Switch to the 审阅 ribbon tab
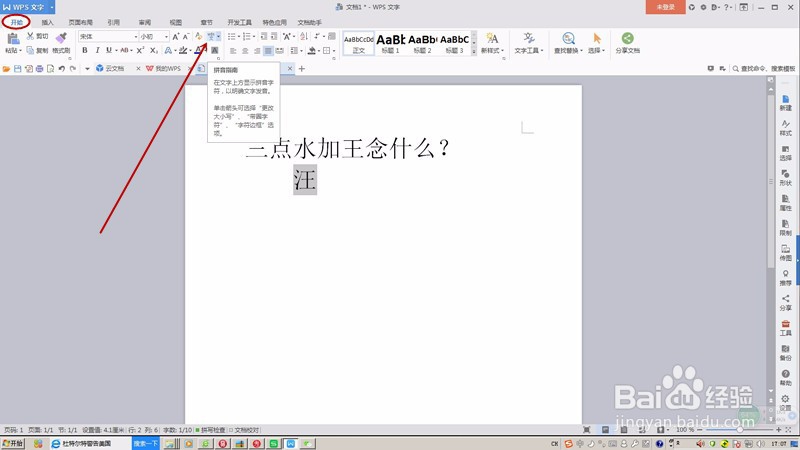 [x=145, y=22]
